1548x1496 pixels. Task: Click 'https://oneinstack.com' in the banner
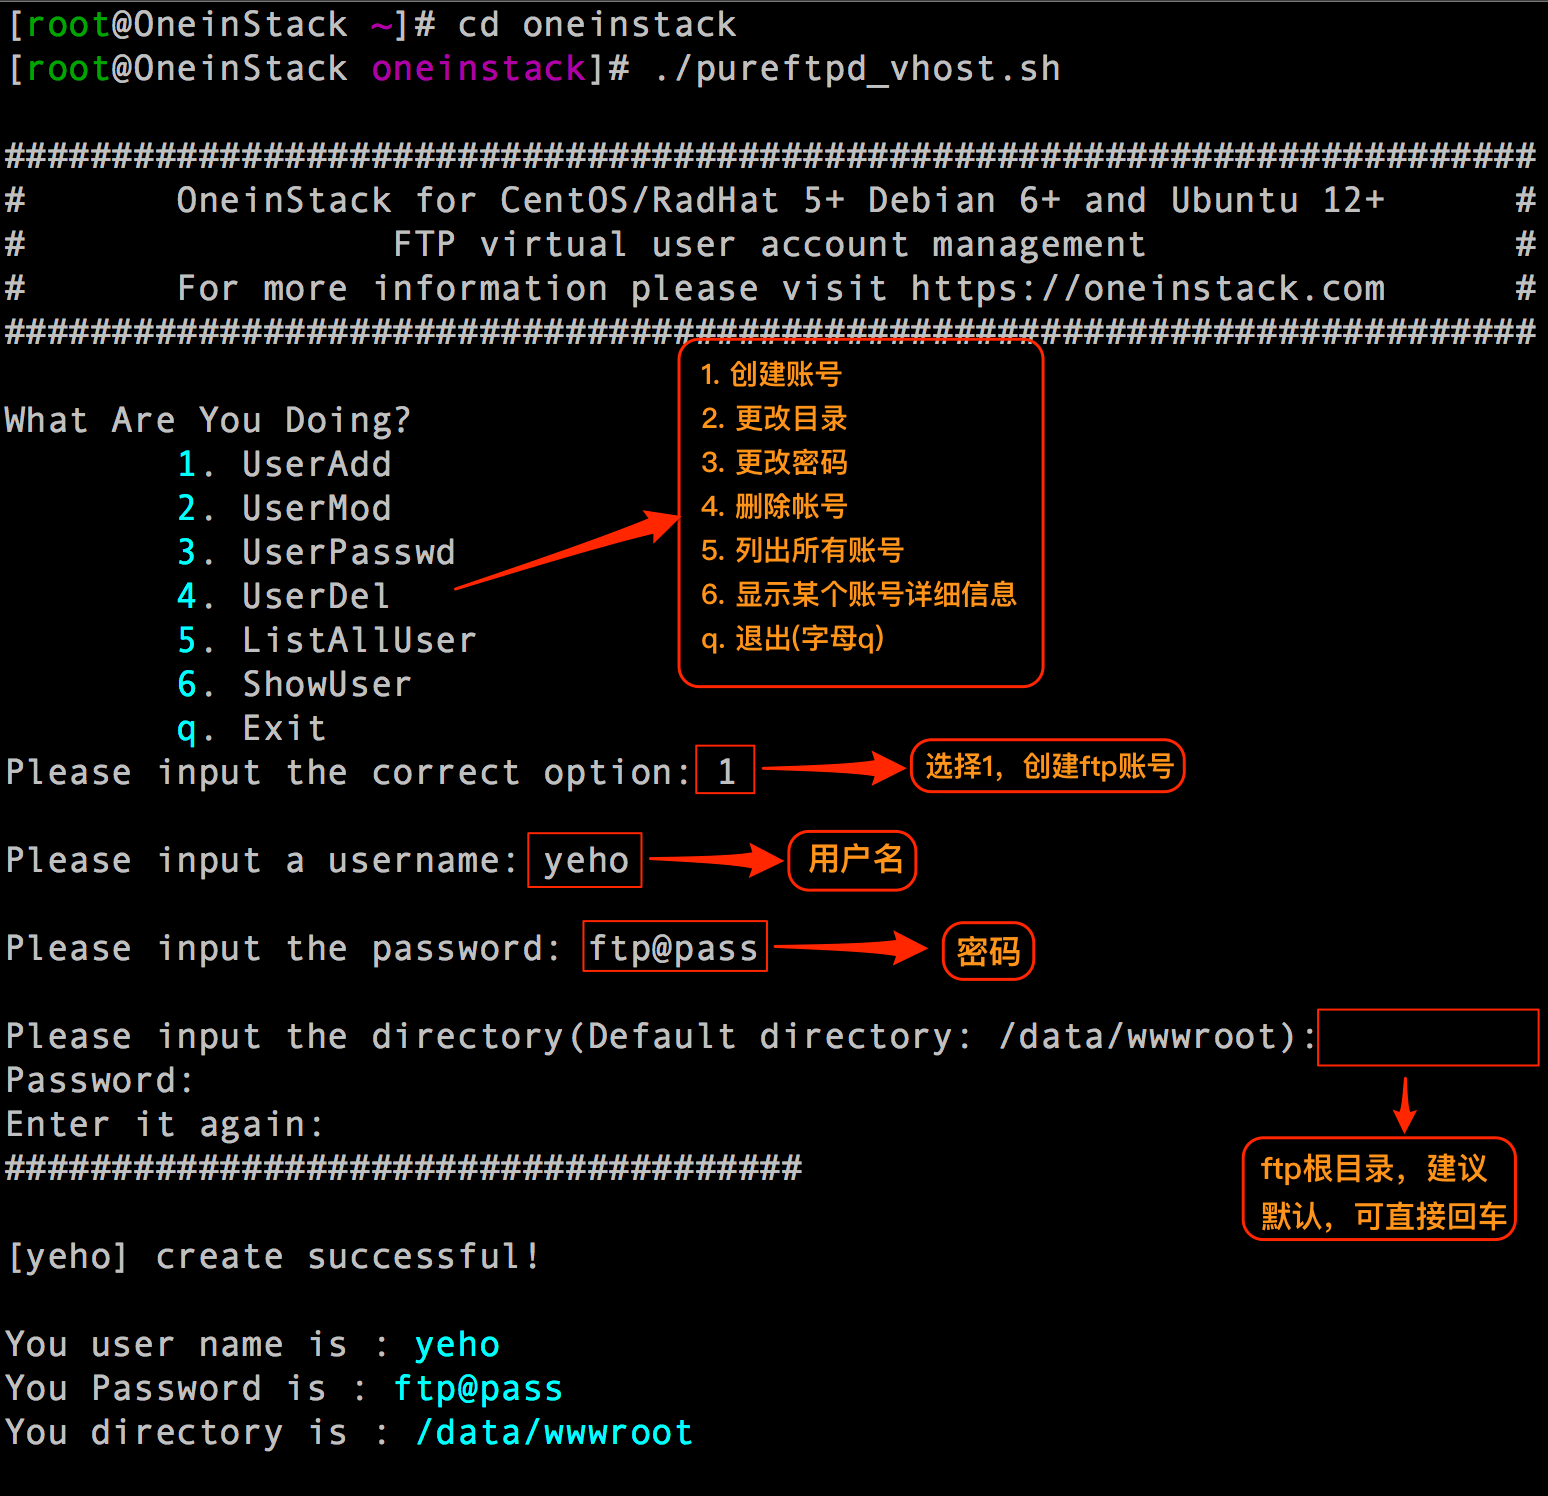[1148, 289]
